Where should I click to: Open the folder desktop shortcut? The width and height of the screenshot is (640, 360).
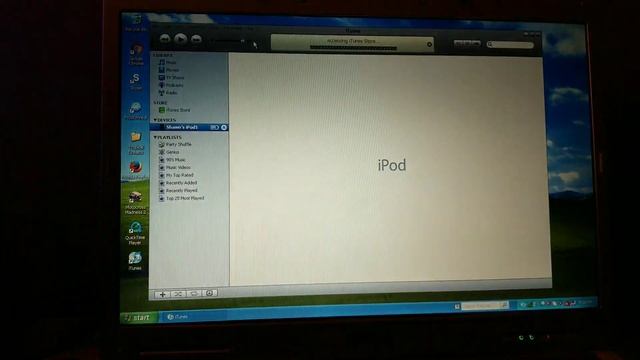(136, 143)
